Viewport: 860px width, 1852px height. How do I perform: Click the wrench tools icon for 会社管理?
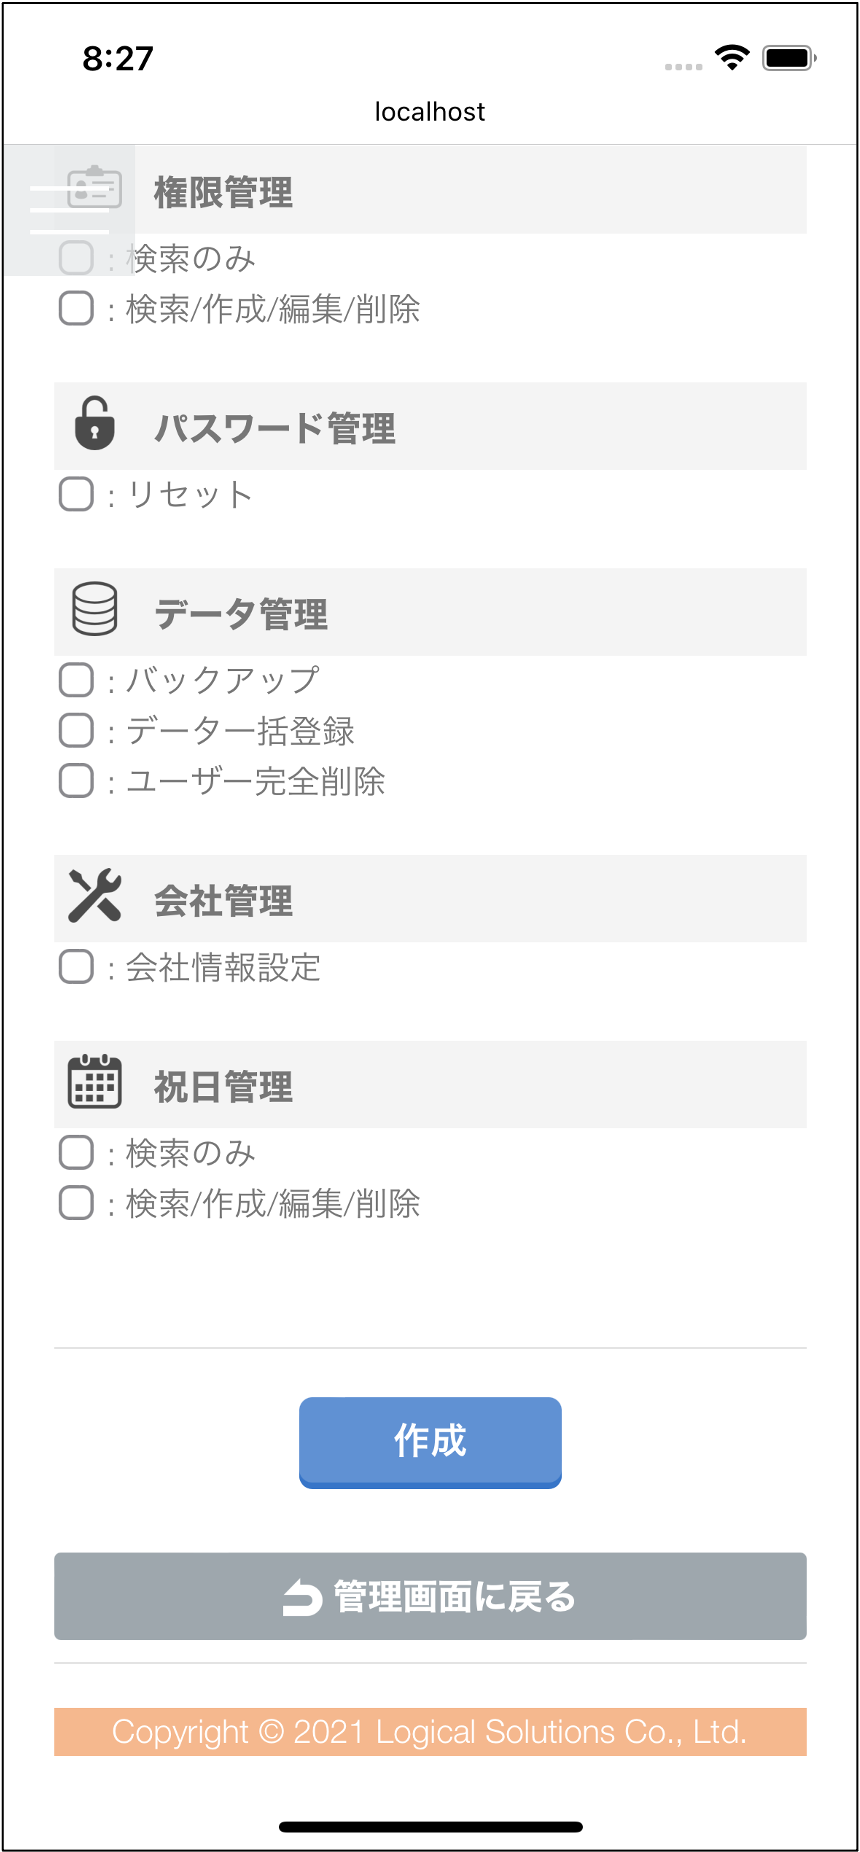tap(95, 895)
